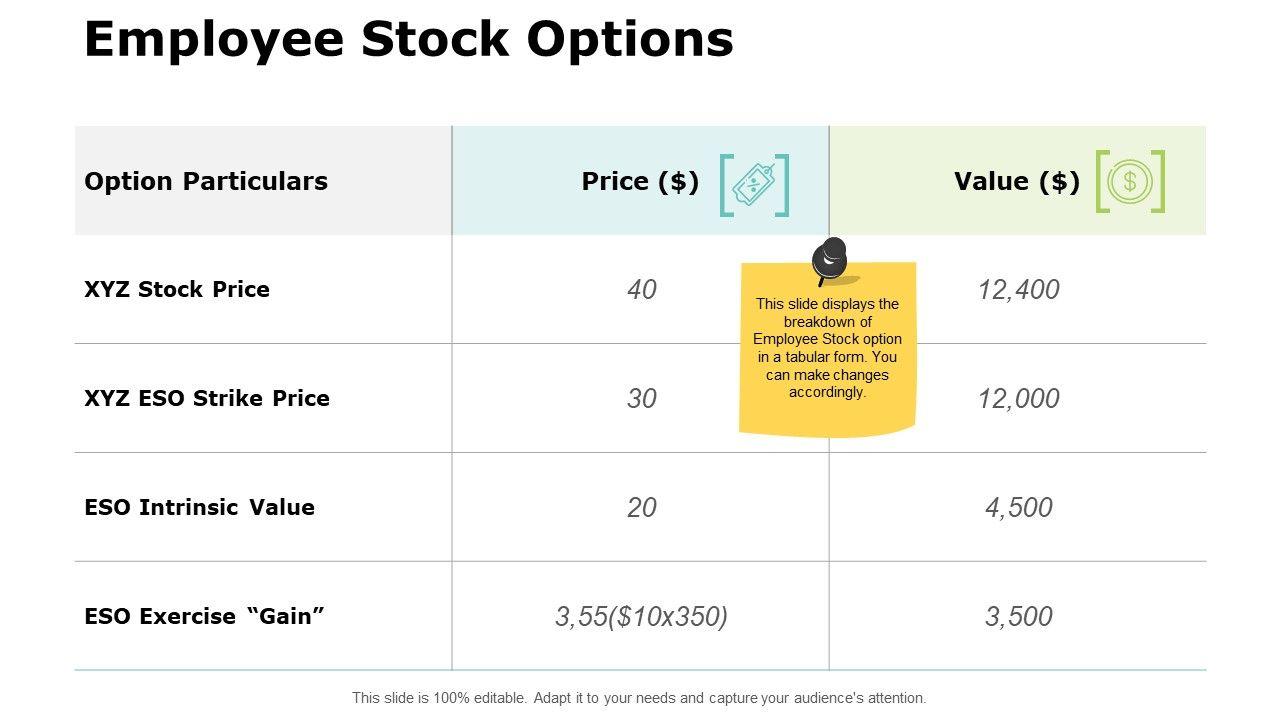Viewport: 1280px width, 720px height.
Task: Select the yellow sticky note text
Action: point(828,348)
